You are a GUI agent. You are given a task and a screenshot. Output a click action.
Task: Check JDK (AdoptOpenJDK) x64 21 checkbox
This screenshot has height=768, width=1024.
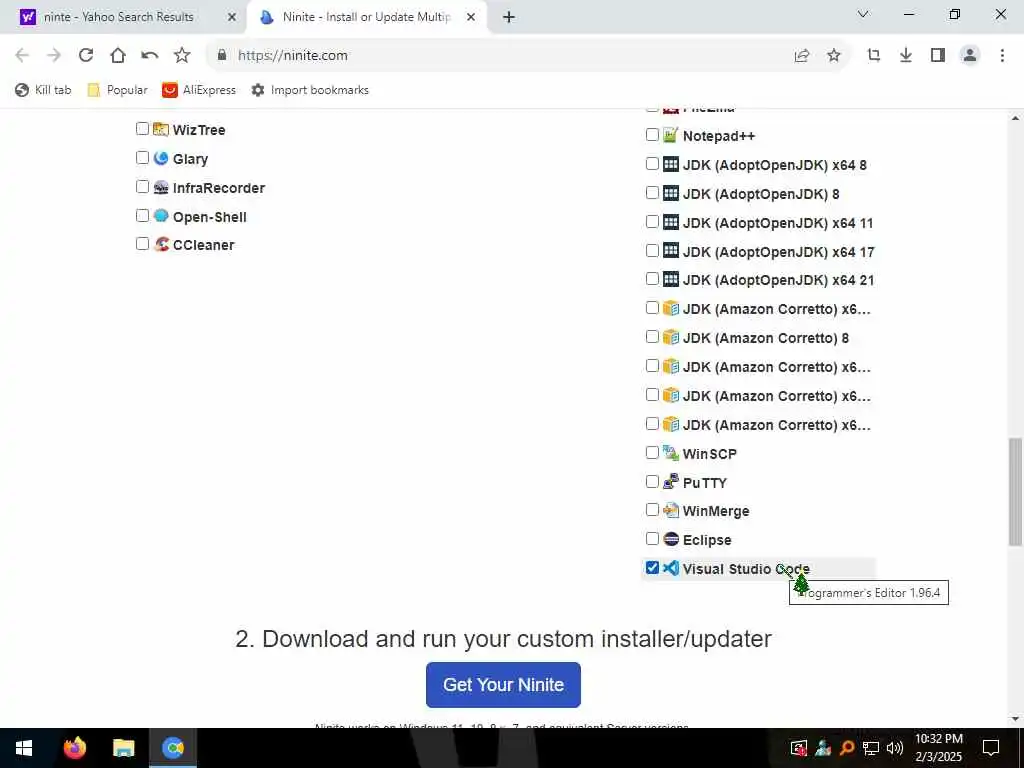click(652, 279)
